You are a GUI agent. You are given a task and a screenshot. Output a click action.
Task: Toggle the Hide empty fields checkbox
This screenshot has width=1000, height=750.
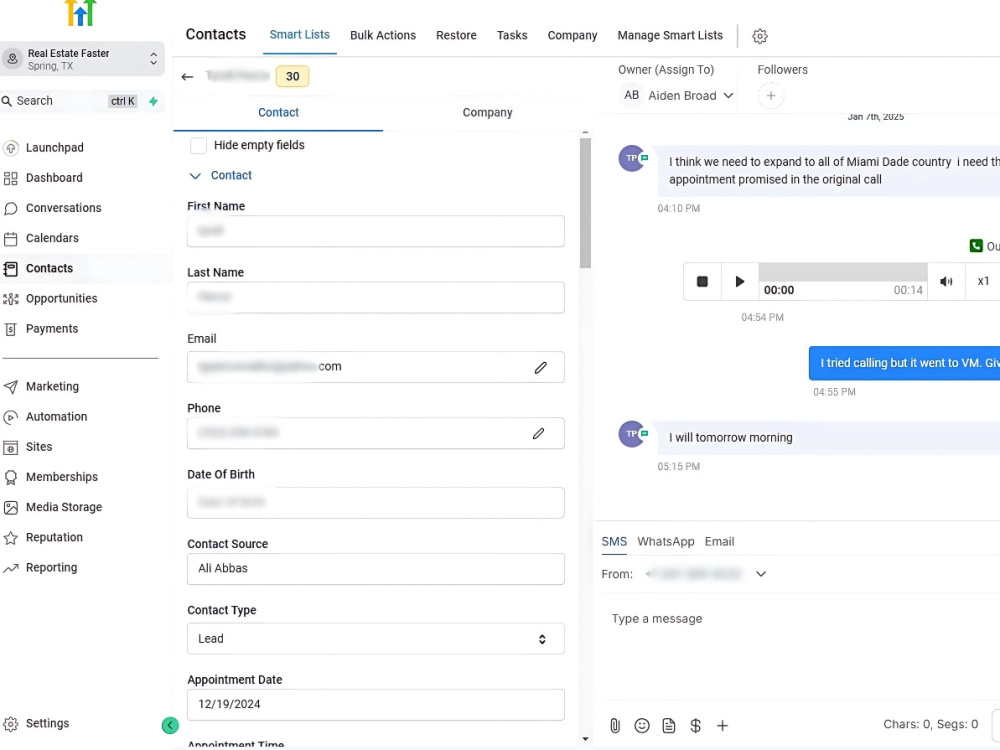198,145
